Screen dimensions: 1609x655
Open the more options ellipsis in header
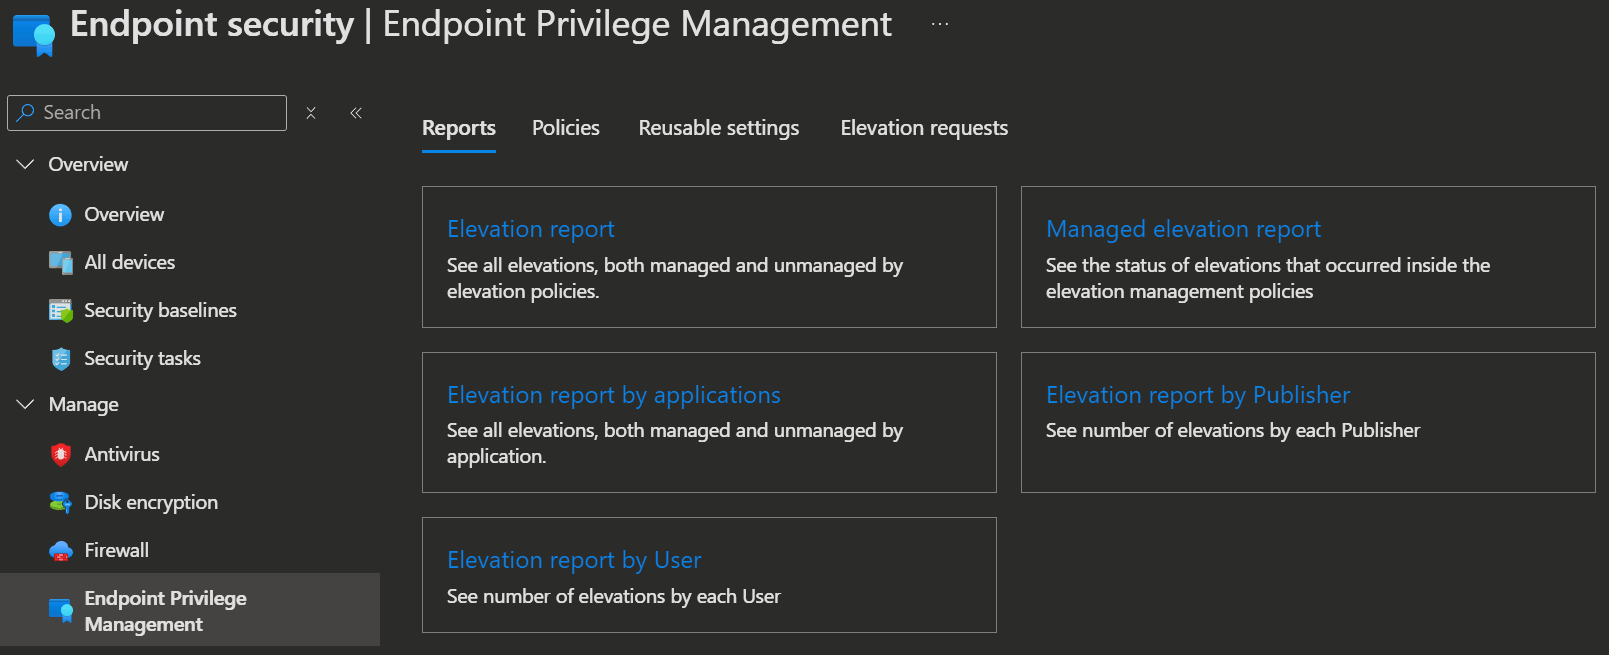[x=940, y=24]
